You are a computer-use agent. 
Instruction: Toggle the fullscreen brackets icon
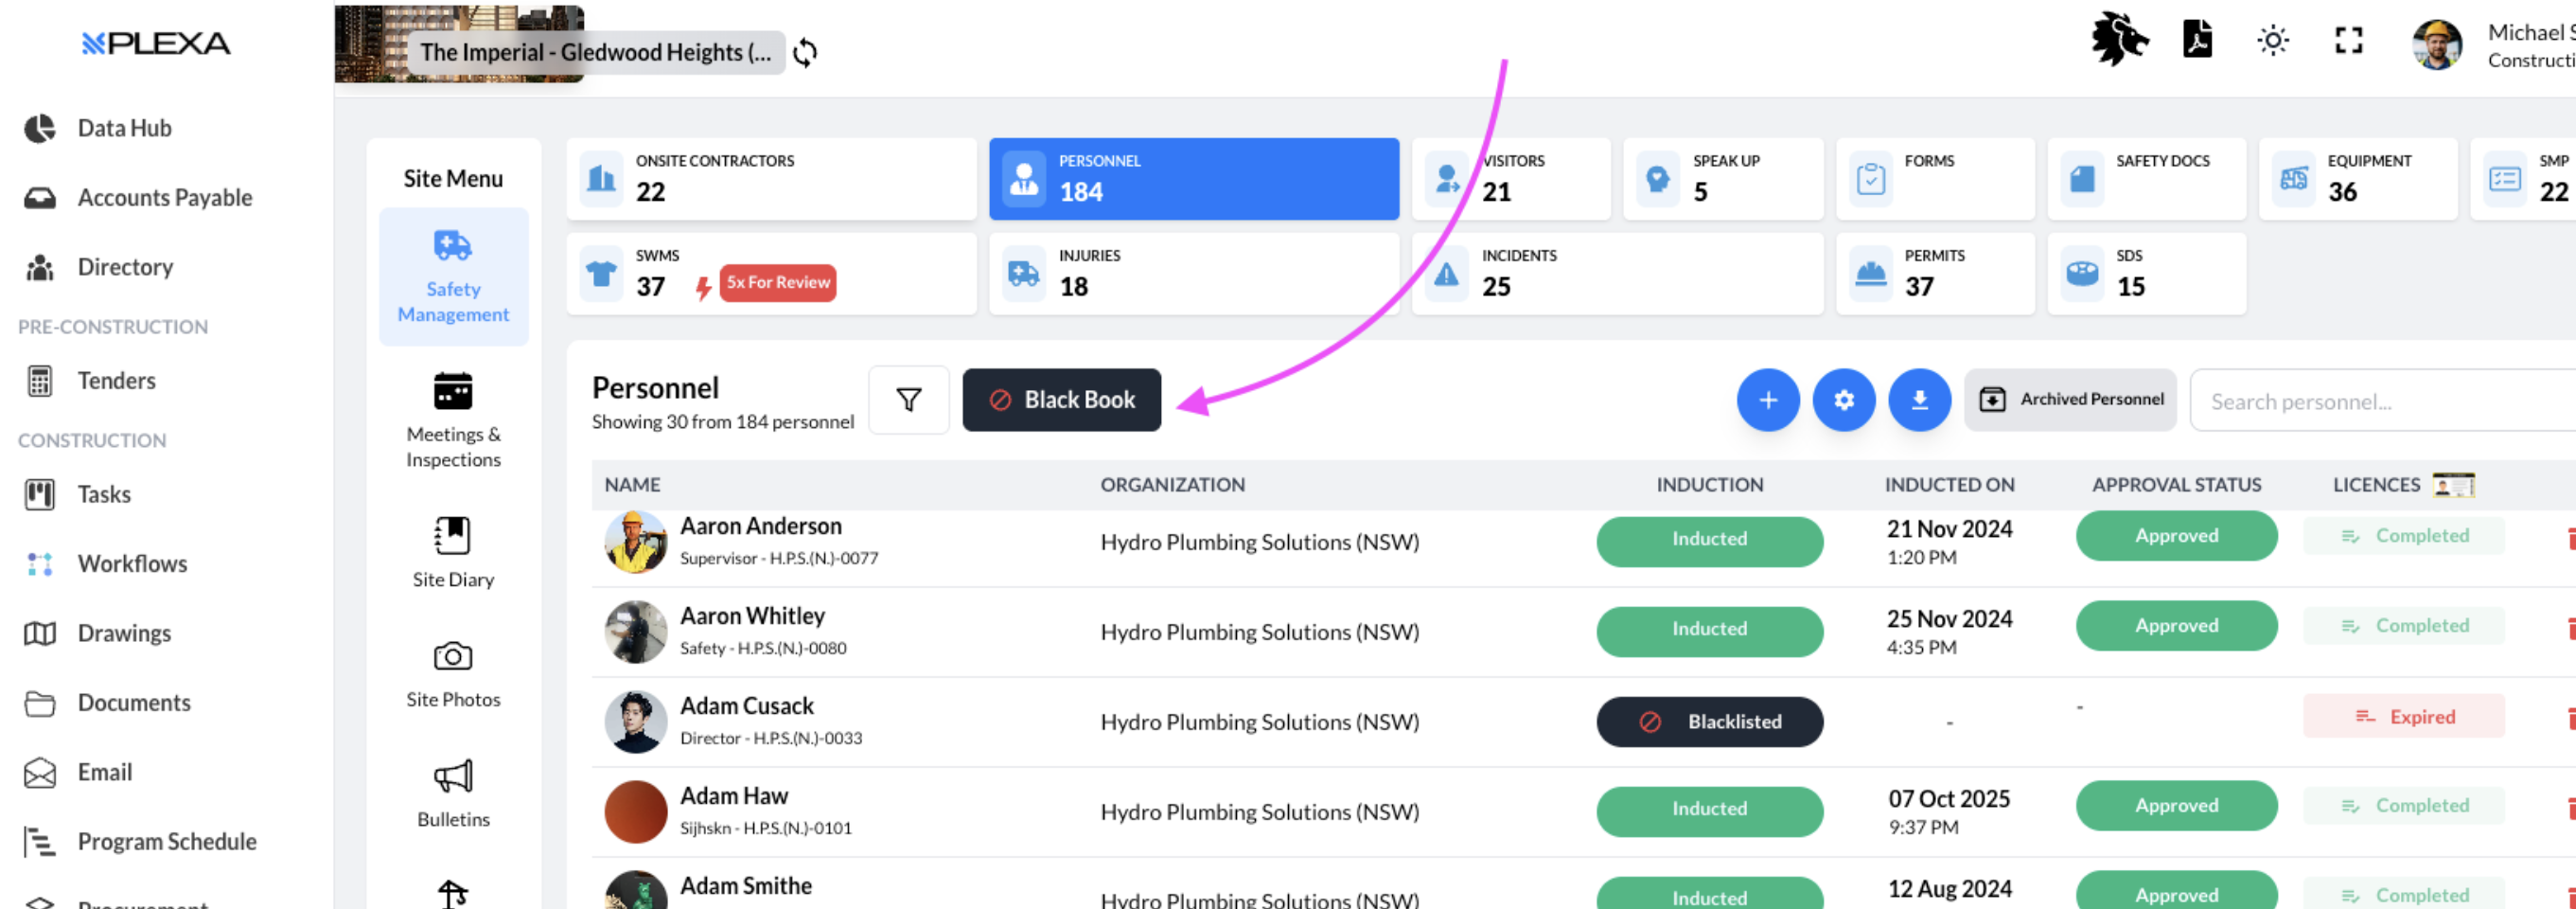tap(2348, 41)
